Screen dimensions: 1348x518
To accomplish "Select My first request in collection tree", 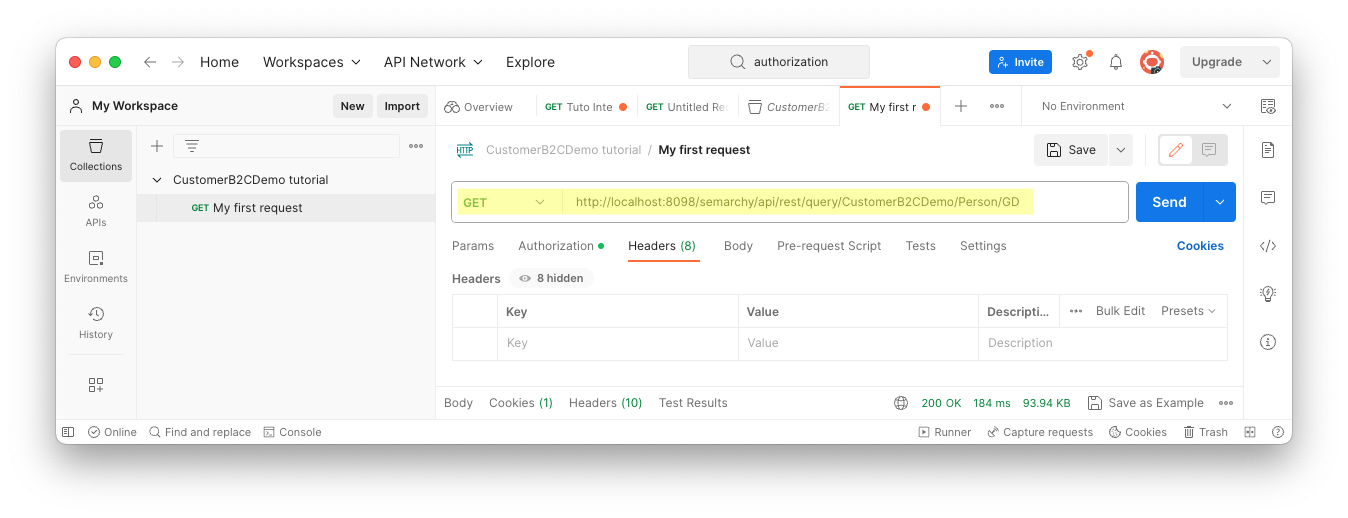I will [286, 208].
